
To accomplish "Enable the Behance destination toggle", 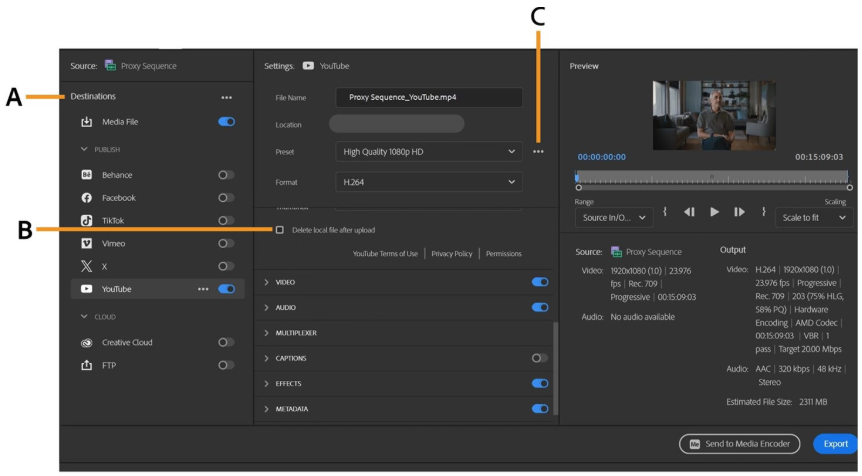I will pyautogui.click(x=226, y=175).
